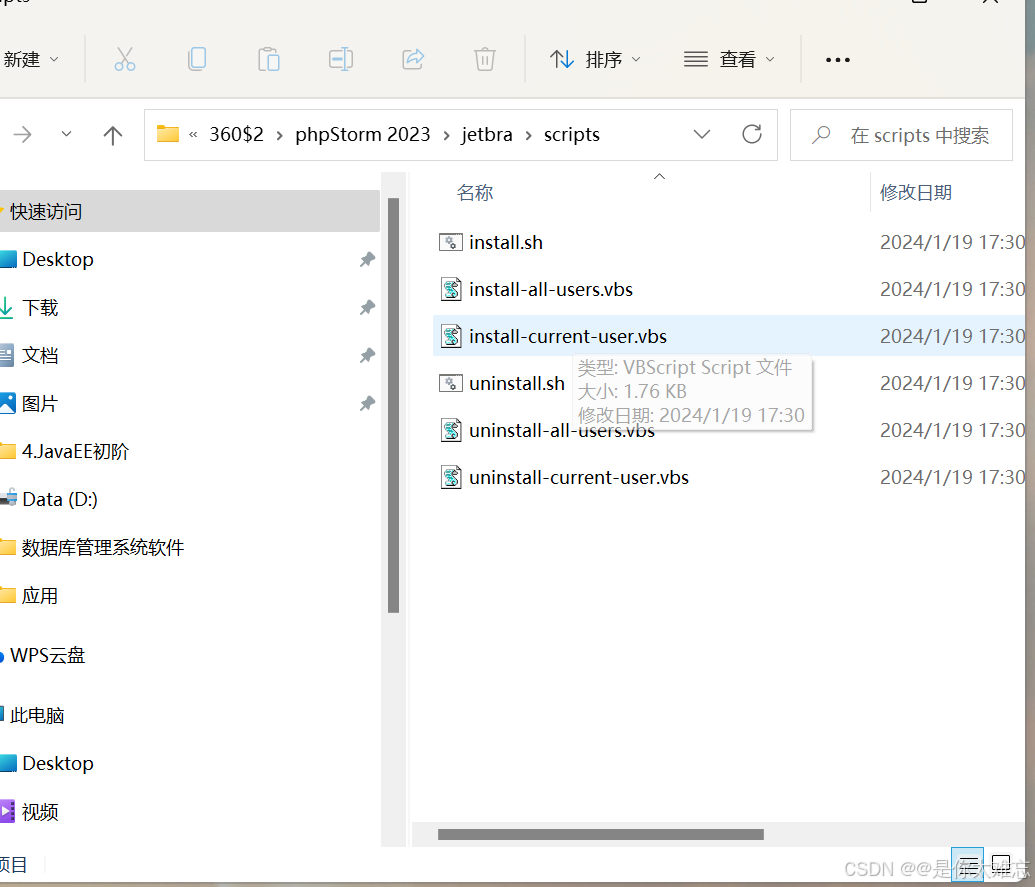Switch to details view button

(967, 865)
